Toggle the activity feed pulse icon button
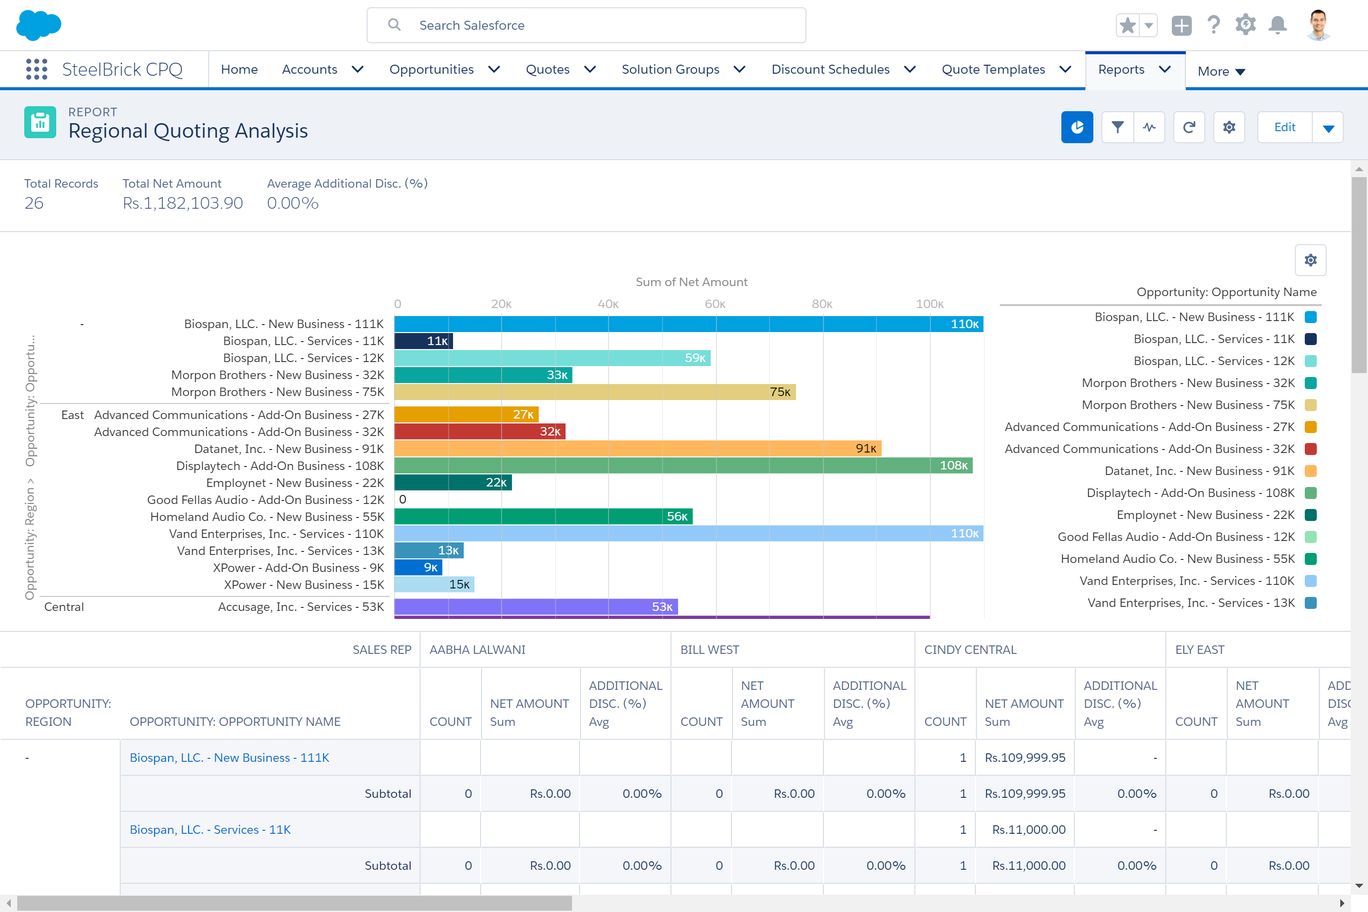 (x=1149, y=127)
